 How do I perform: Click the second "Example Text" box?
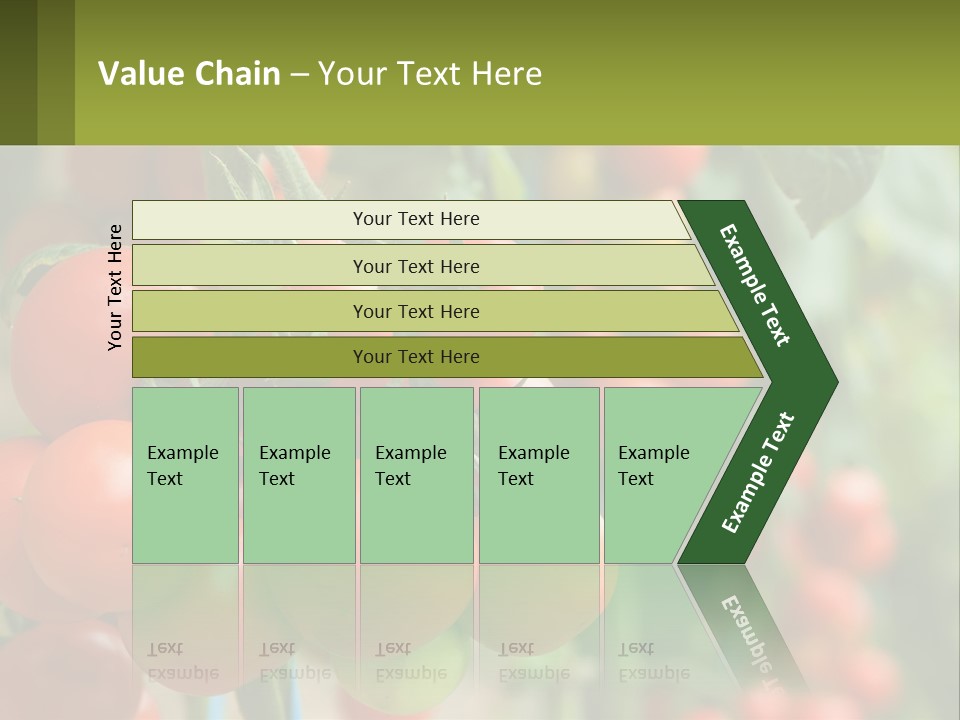coord(299,475)
